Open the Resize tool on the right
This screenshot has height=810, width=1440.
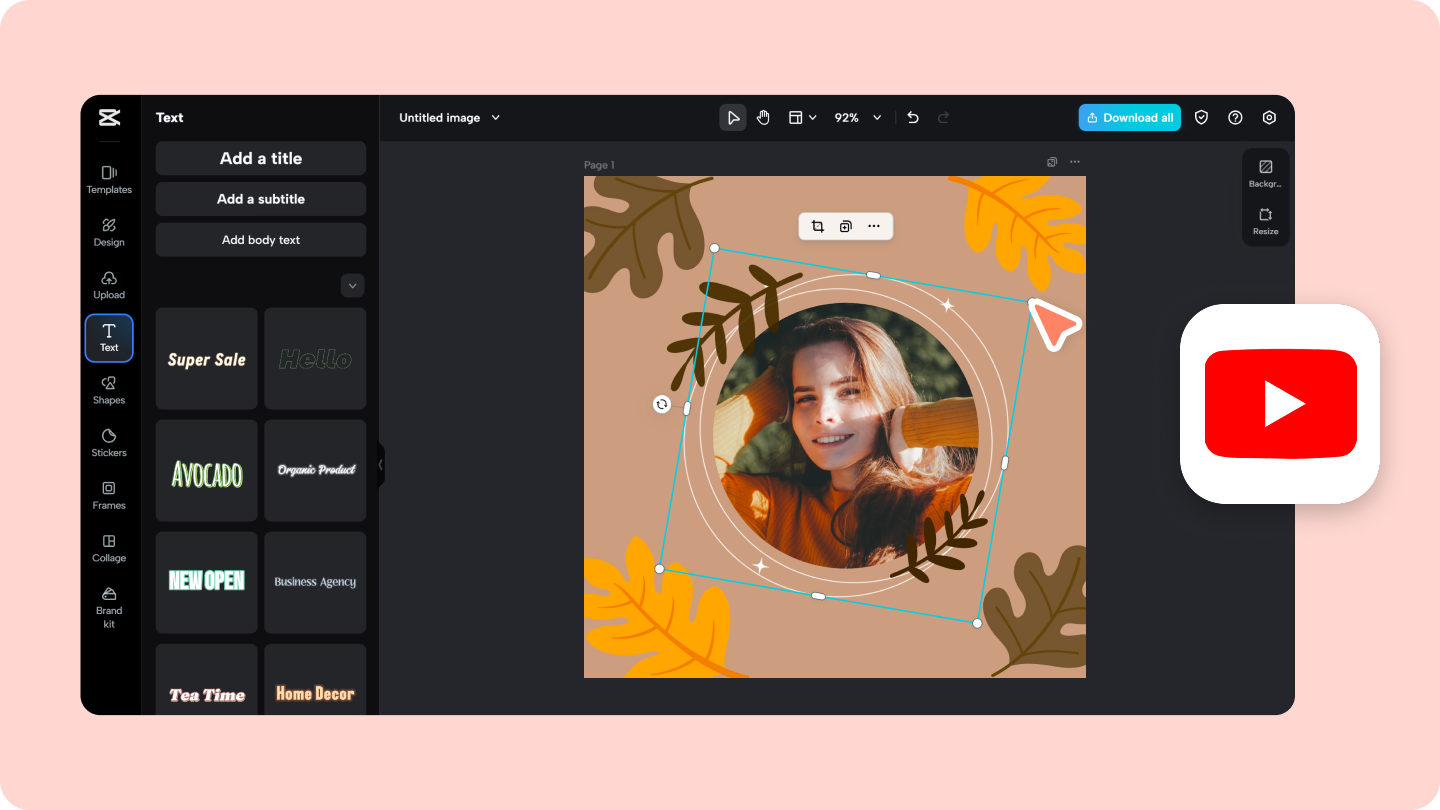(x=1266, y=222)
